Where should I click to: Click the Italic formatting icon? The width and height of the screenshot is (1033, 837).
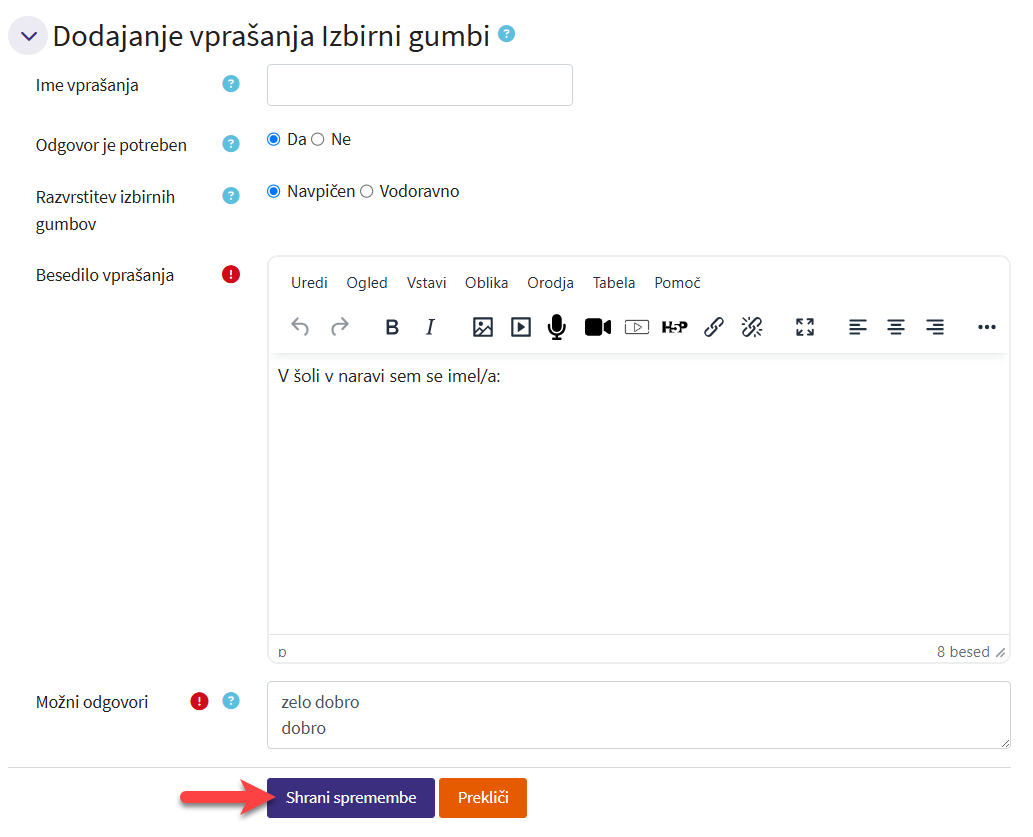click(x=430, y=327)
